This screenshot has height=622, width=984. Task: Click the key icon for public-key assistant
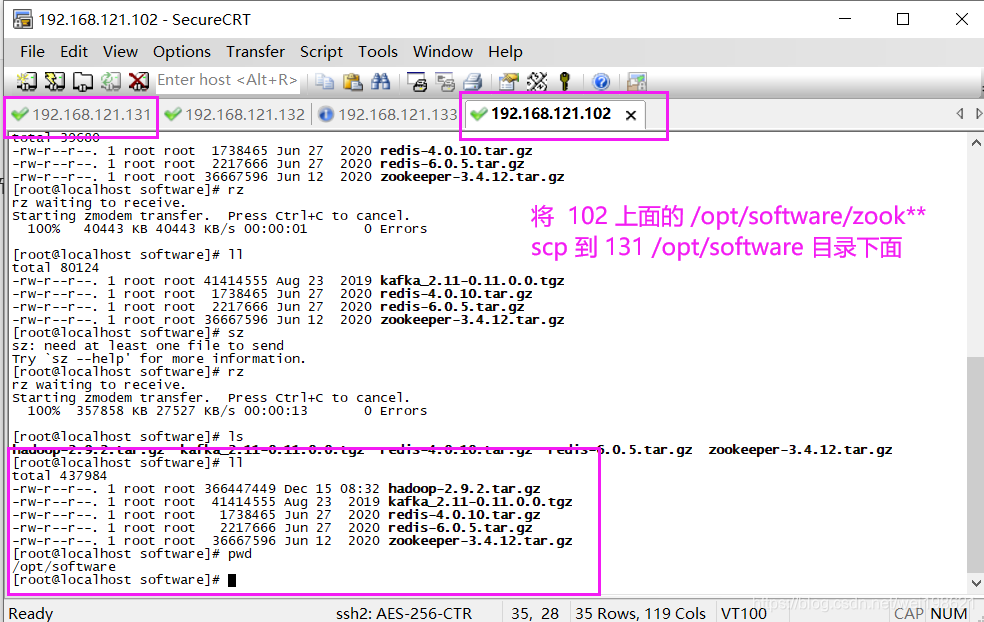pyautogui.click(x=565, y=81)
